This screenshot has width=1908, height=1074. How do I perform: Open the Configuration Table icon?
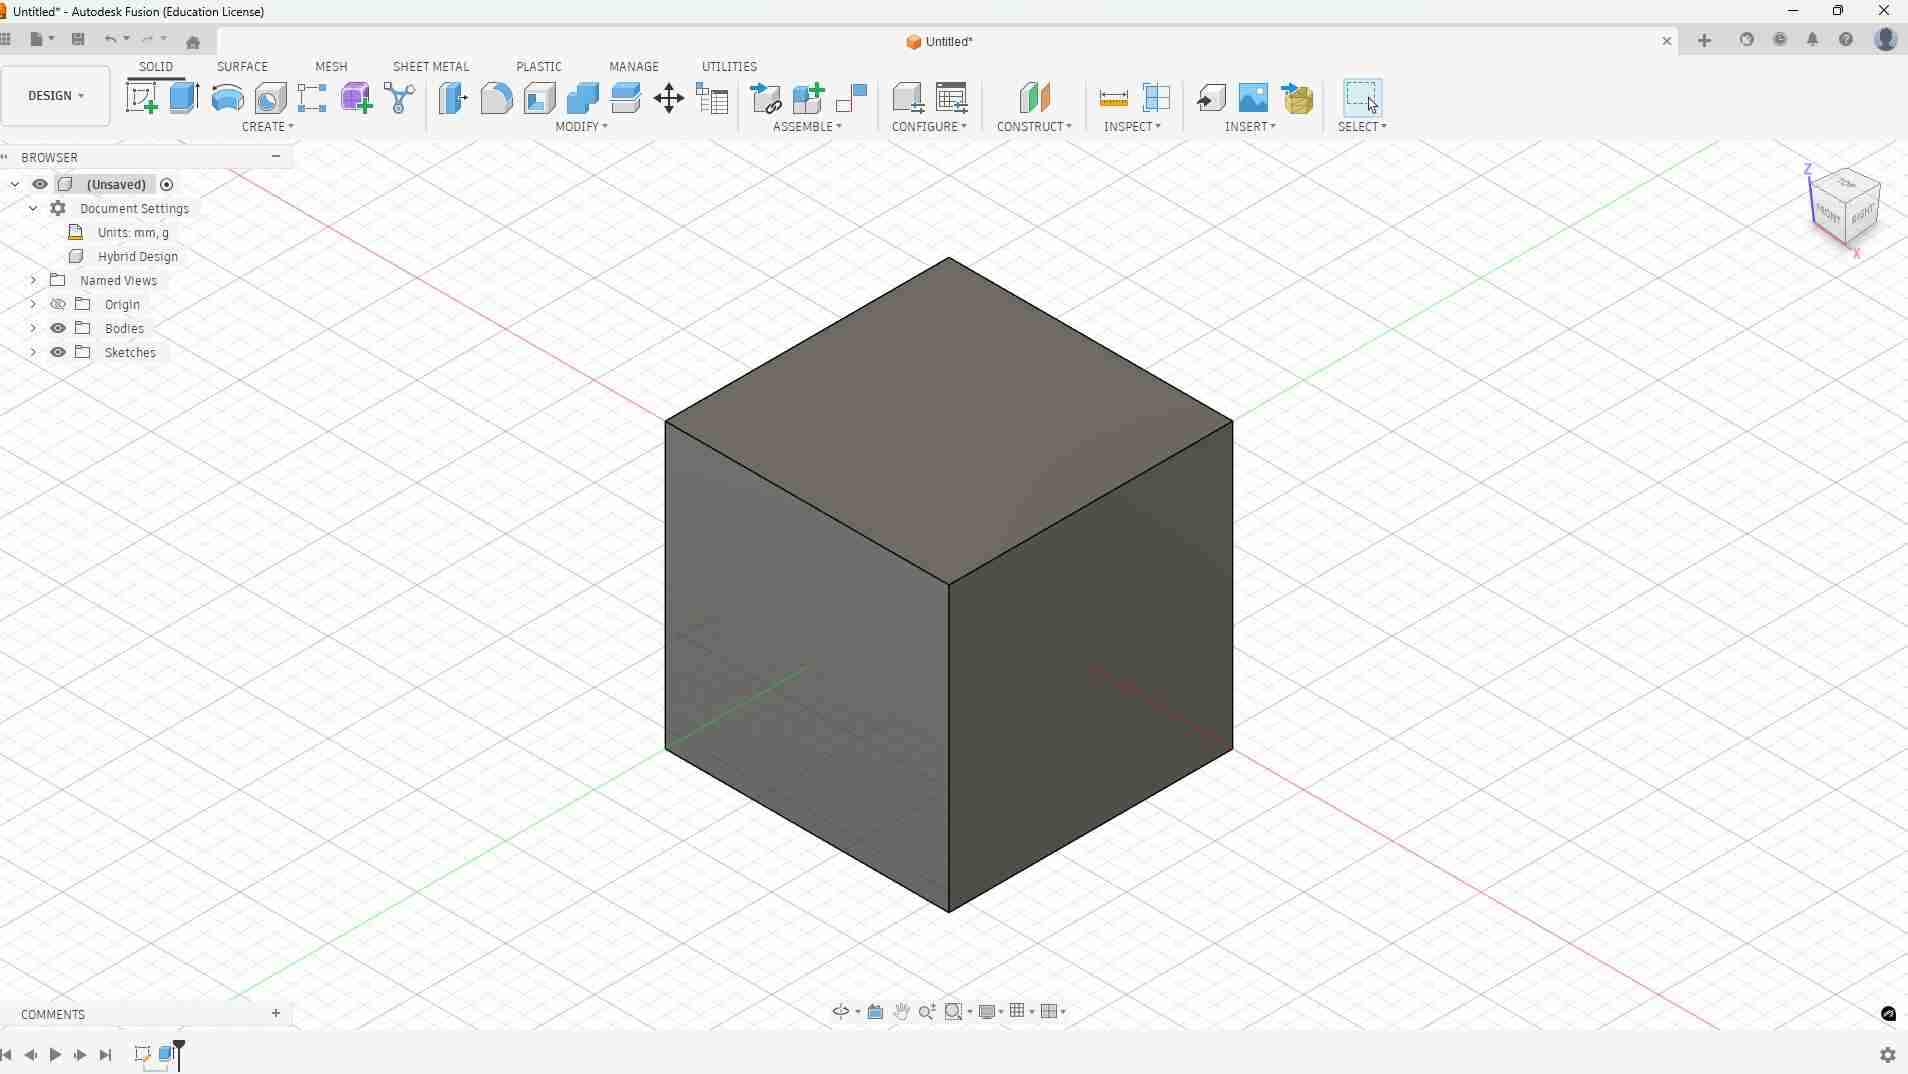tap(952, 98)
